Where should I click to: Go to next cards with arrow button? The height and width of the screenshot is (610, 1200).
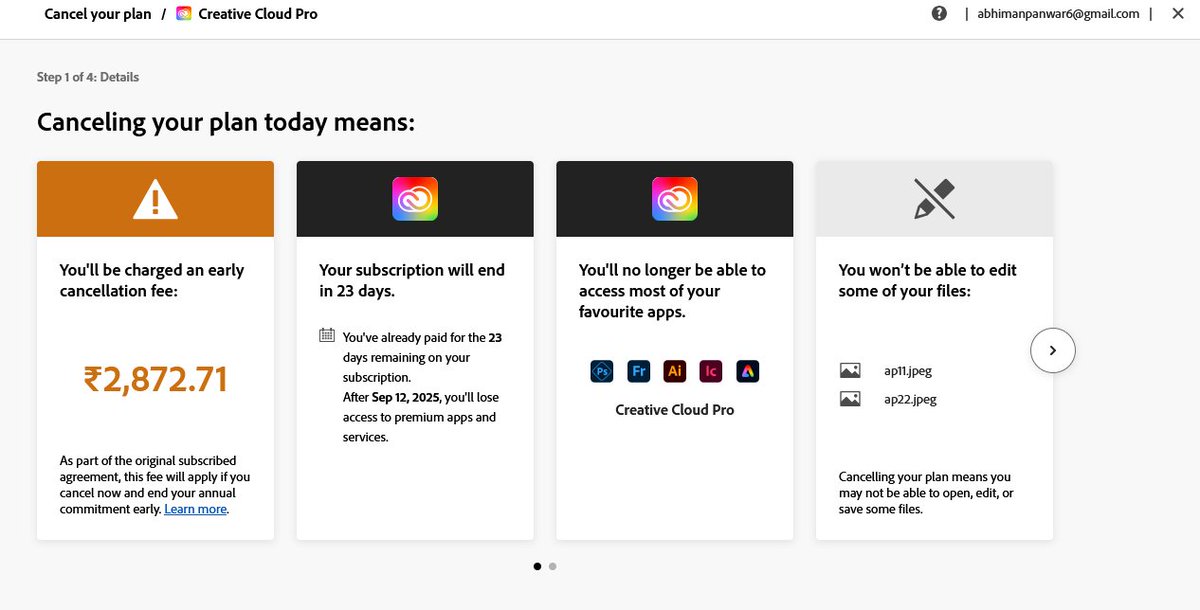tap(1052, 350)
